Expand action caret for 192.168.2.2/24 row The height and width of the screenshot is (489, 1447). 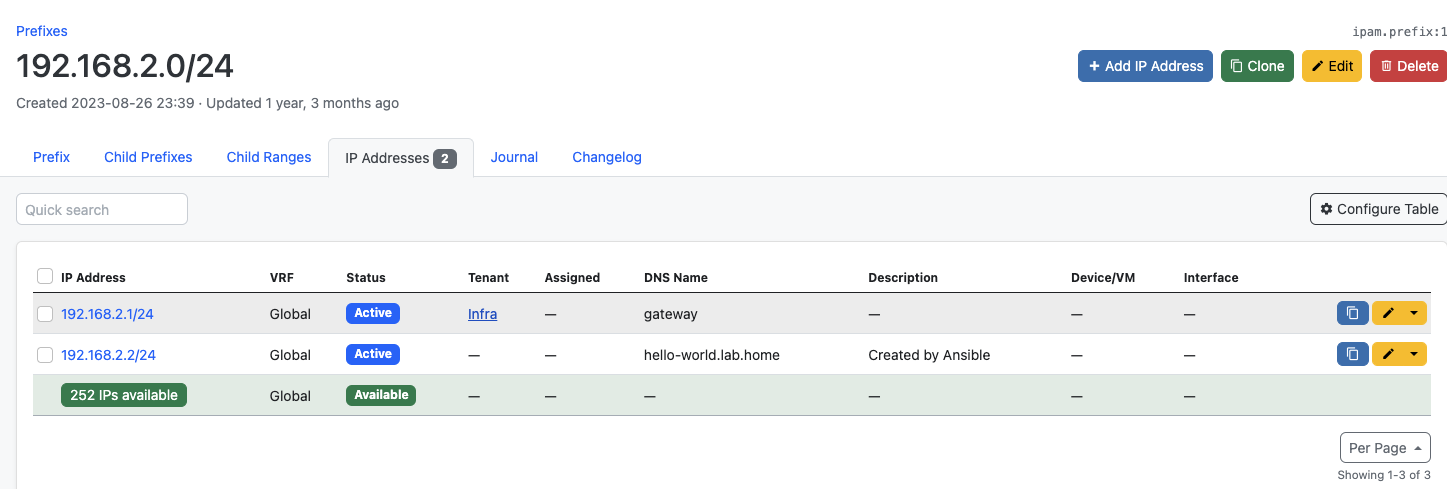pyautogui.click(x=1413, y=354)
